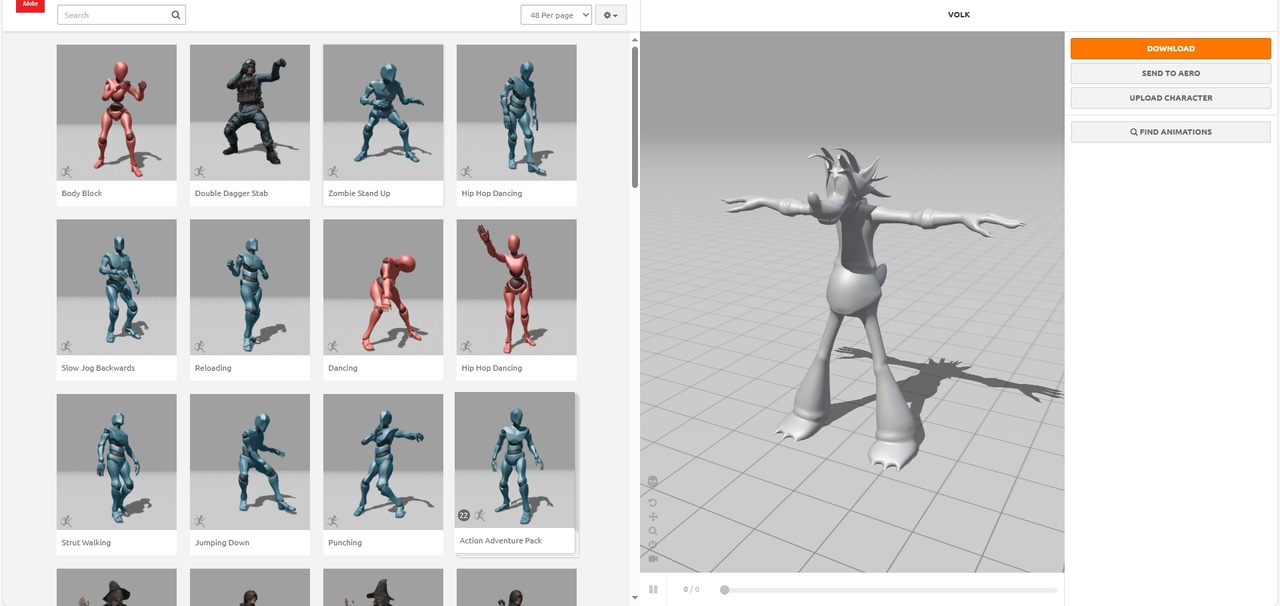Click running figure icon on Zombie Stand Up
This screenshot has height=606, width=1280.
[332, 171]
